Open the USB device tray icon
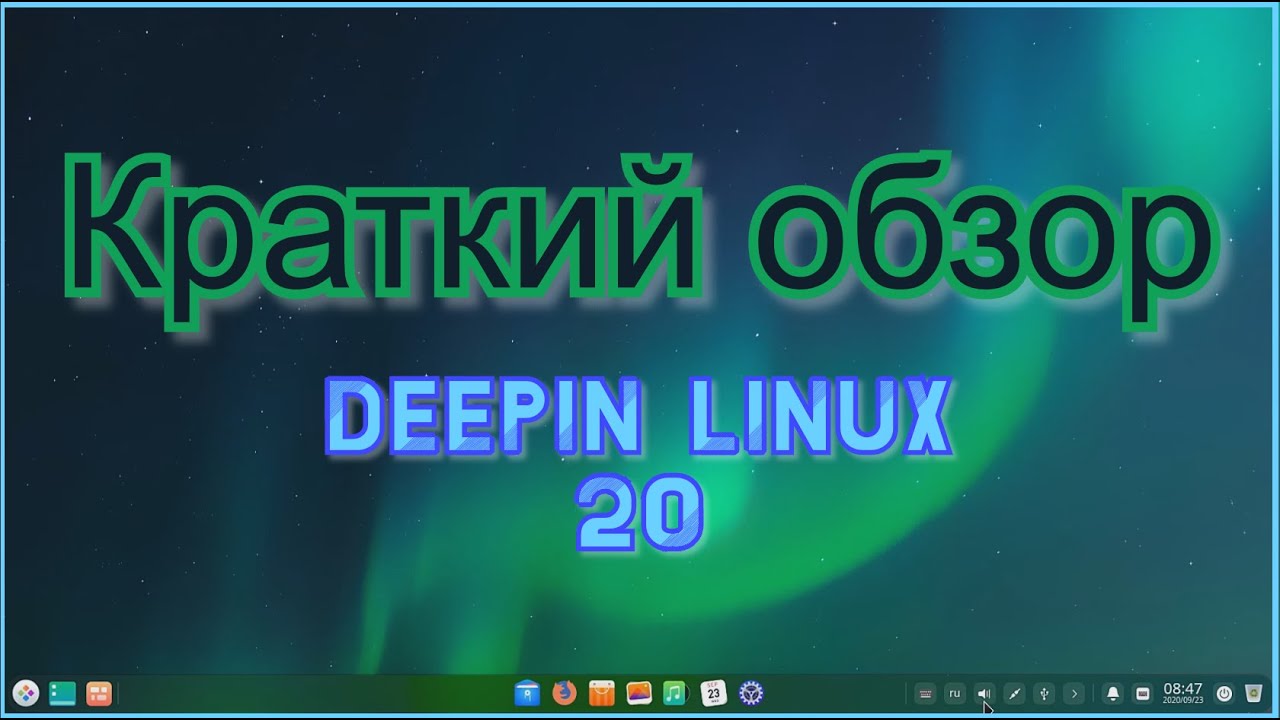The width and height of the screenshot is (1280, 720). tap(1044, 693)
